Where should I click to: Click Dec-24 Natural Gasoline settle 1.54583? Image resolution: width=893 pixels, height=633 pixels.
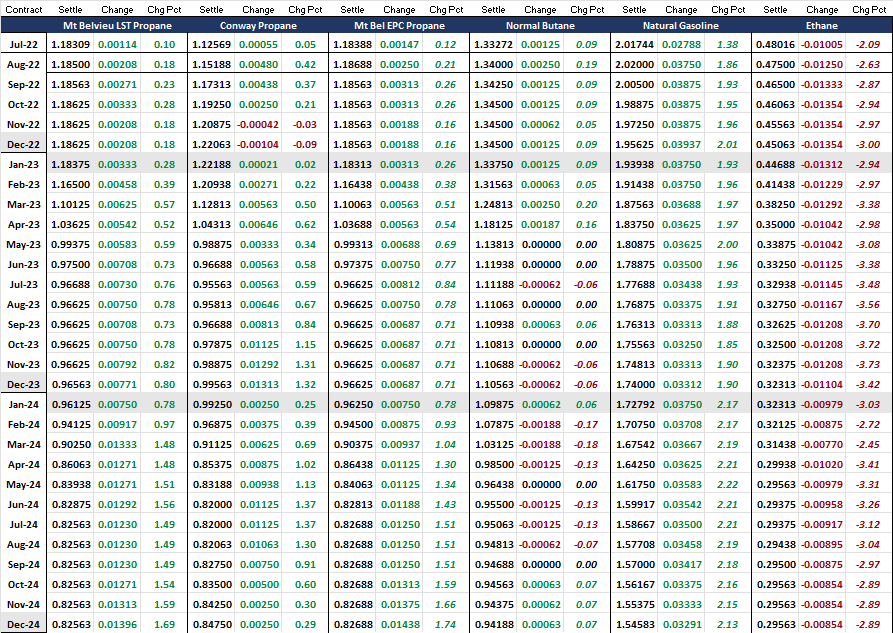[634, 624]
